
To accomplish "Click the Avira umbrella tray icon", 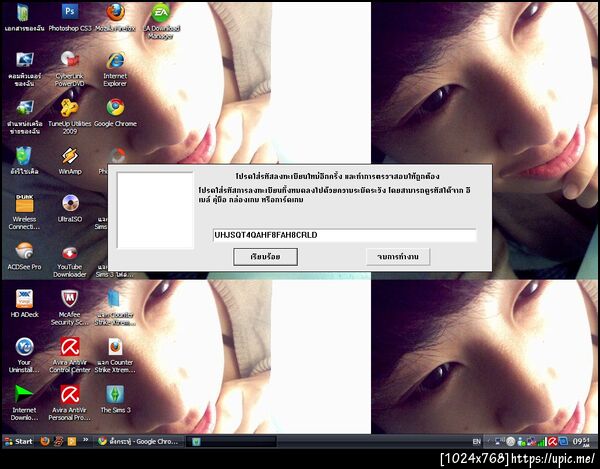I will pos(552,442).
